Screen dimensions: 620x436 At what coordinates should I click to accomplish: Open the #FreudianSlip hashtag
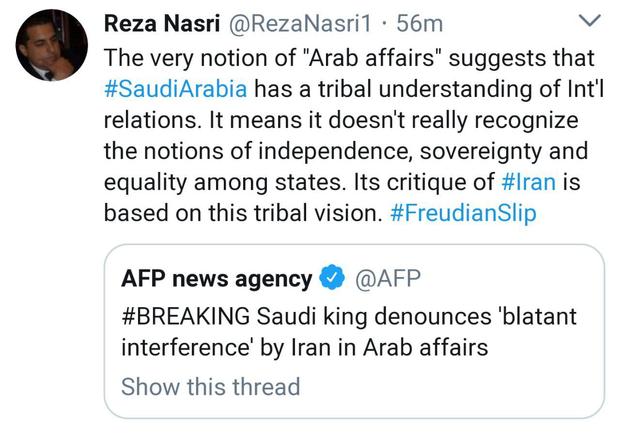point(463,213)
